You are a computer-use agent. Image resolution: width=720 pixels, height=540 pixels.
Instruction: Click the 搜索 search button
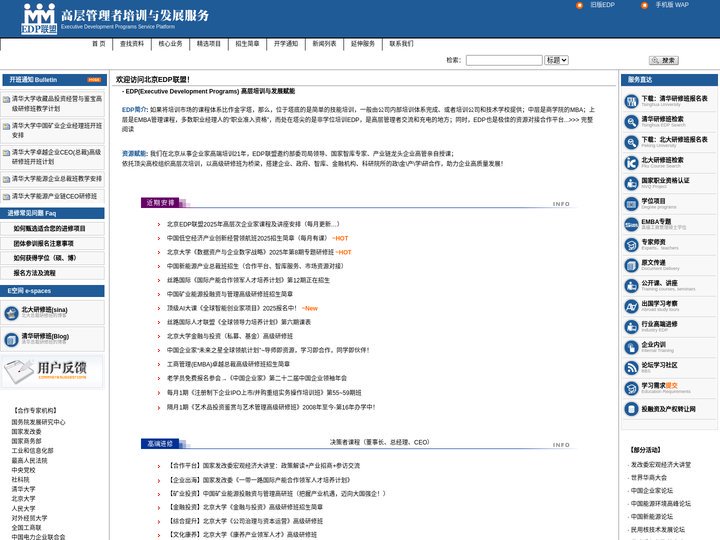pyautogui.click(x=664, y=60)
